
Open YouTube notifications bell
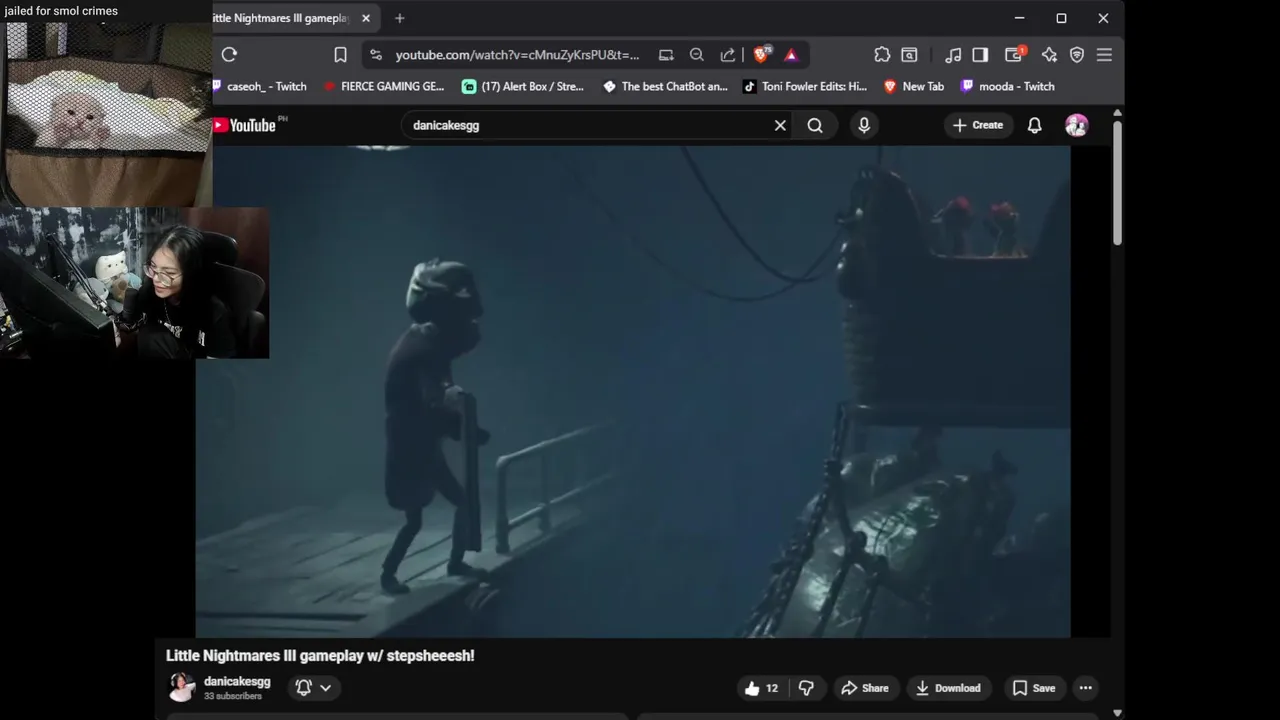click(x=1035, y=125)
